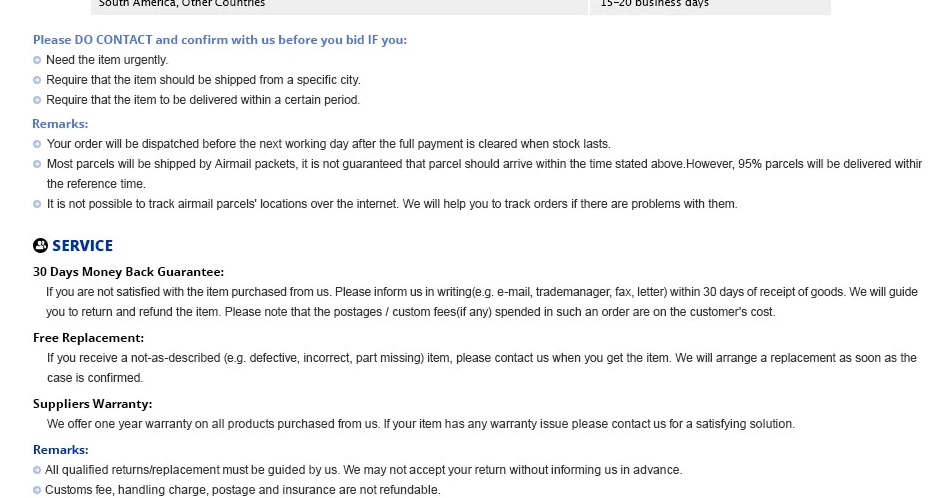Image resolution: width=950 pixels, height=498 pixels.
Task: Click the '30 Days Money Back Guarantee' heading
Action: click(128, 272)
